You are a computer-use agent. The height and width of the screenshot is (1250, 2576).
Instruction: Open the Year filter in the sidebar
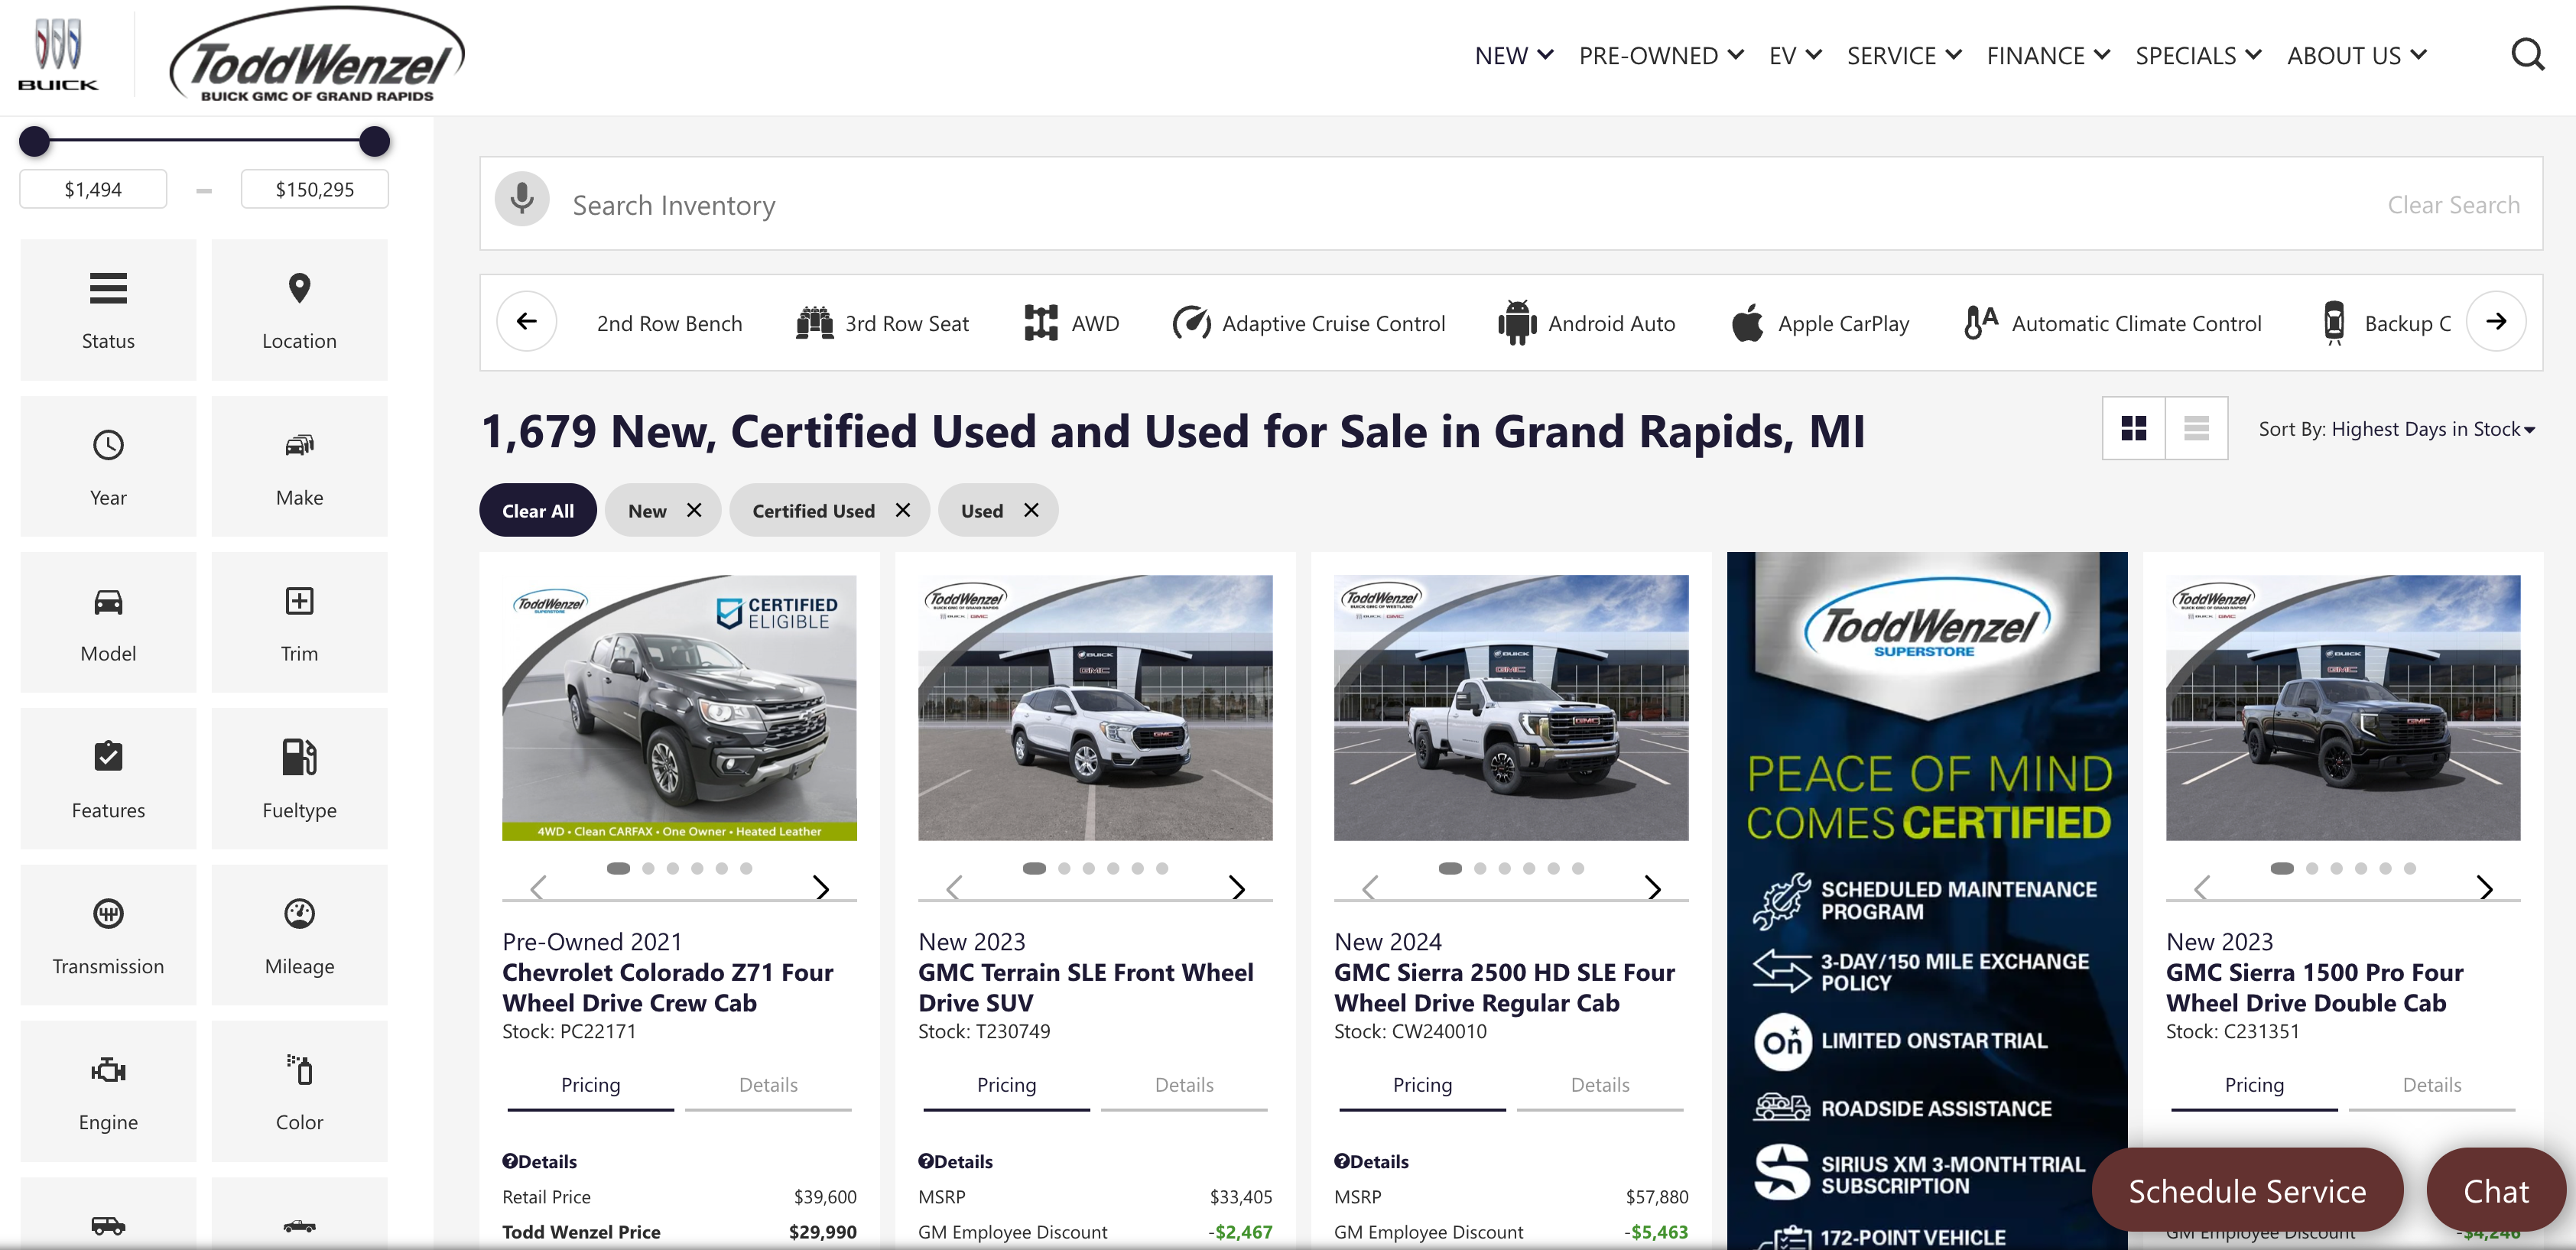click(108, 465)
